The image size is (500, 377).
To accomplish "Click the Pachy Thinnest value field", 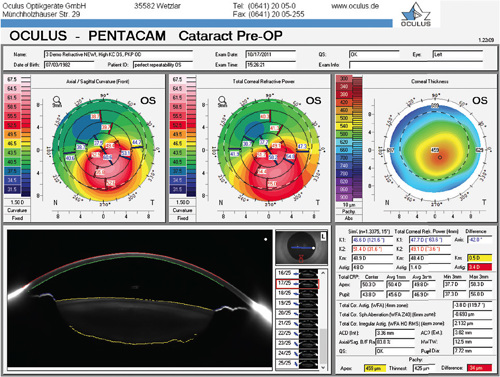I will click(424, 368).
